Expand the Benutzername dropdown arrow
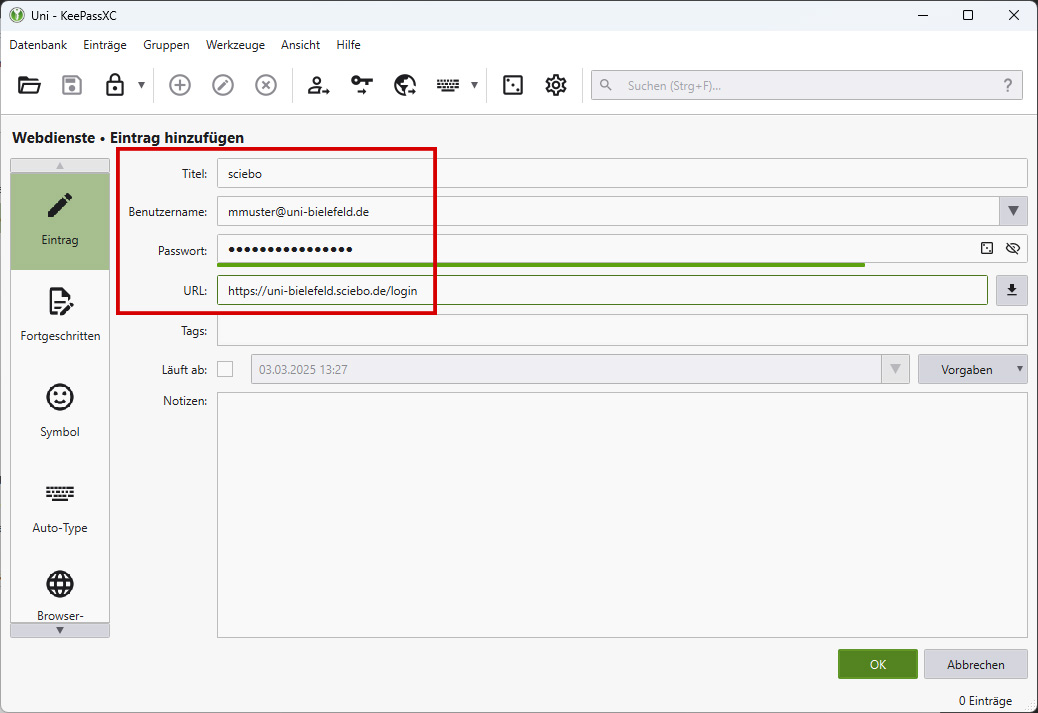Image resolution: width=1038 pixels, height=713 pixels. pyautogui.click(x=1013, y=211)
